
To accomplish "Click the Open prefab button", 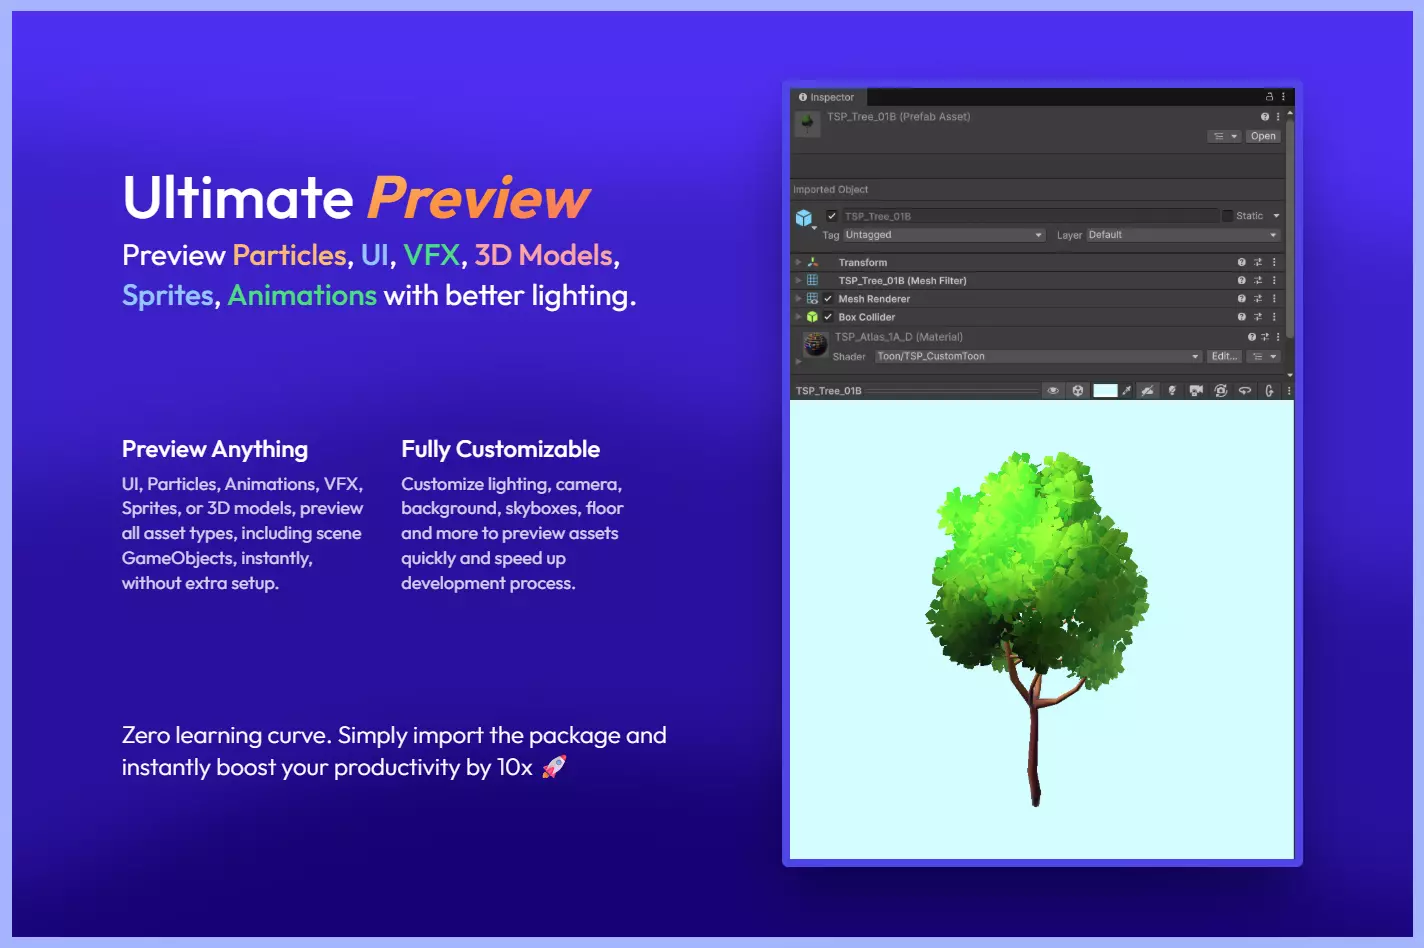I will point(1263,136).
